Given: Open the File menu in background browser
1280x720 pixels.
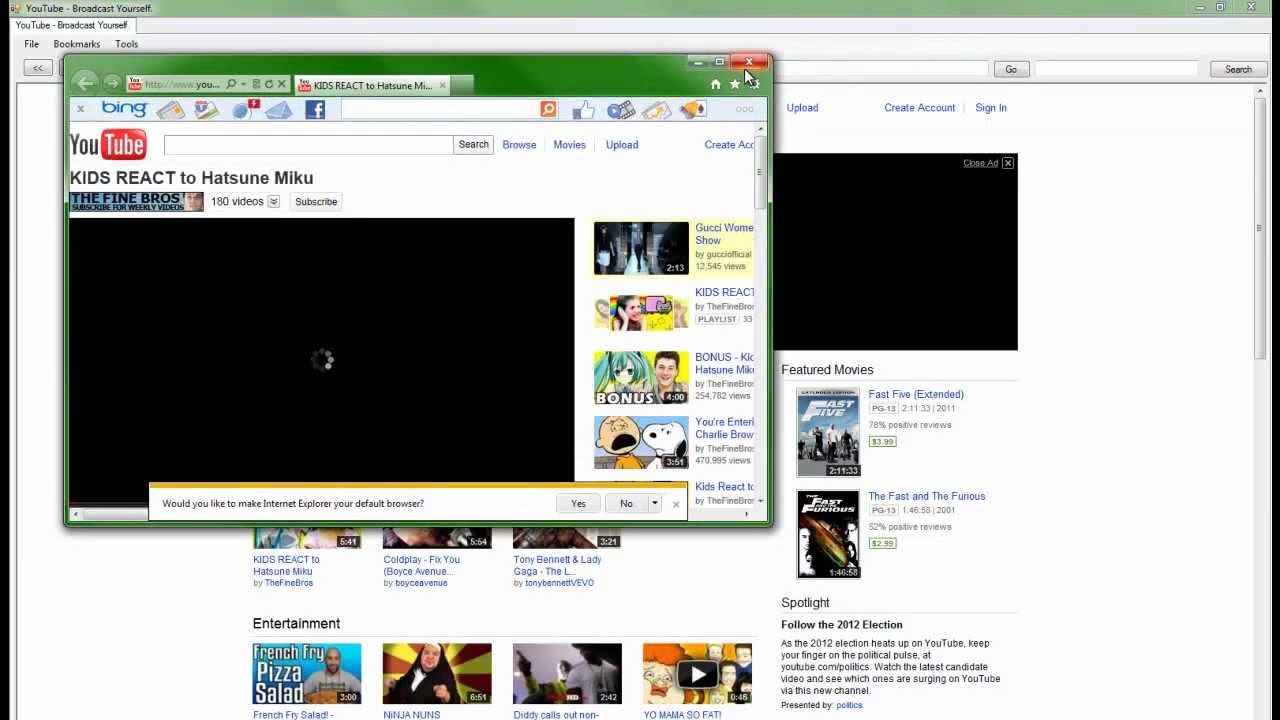Looking at the screenshot, I should click(x=31, y=44).
